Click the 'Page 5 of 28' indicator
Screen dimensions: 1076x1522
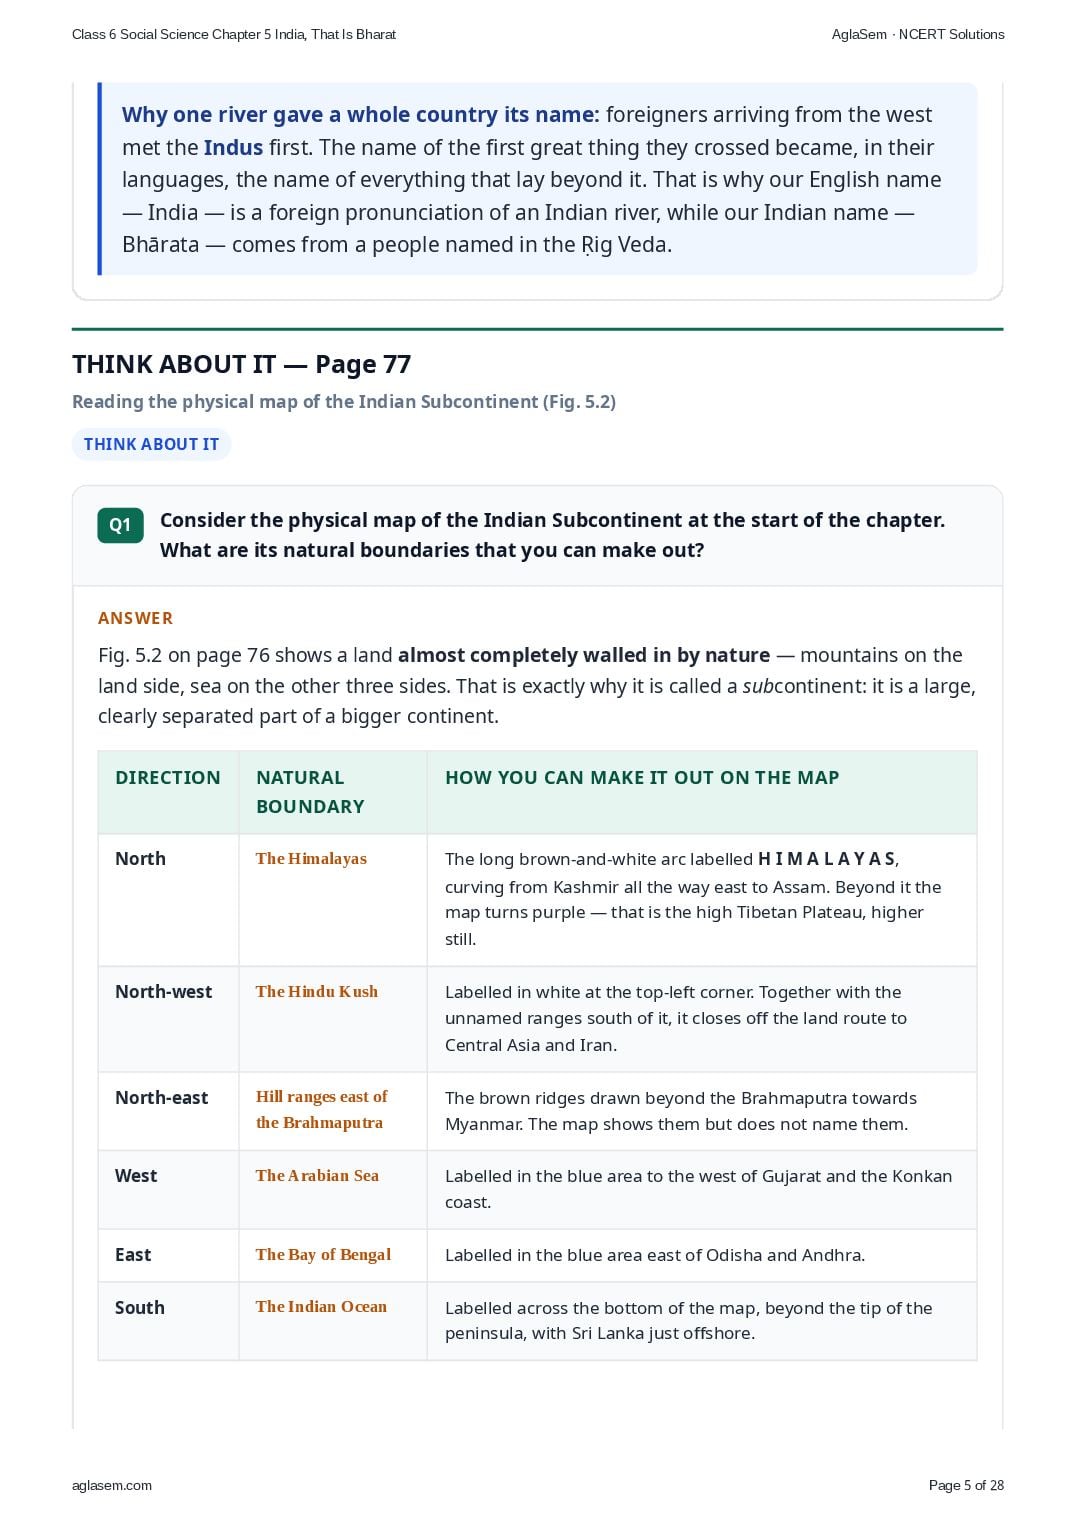[966, 1485]
